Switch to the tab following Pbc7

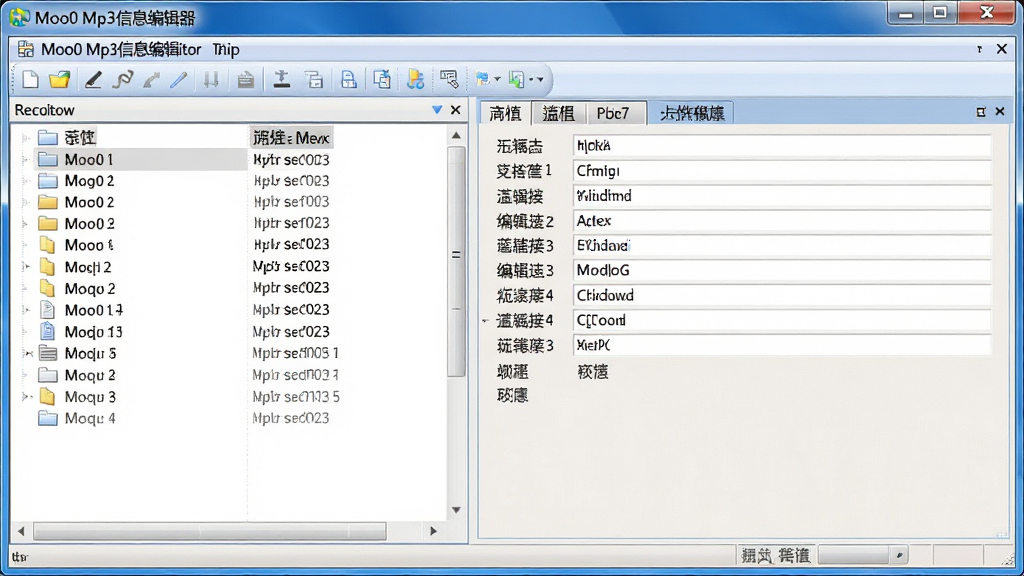pos(692,114)
